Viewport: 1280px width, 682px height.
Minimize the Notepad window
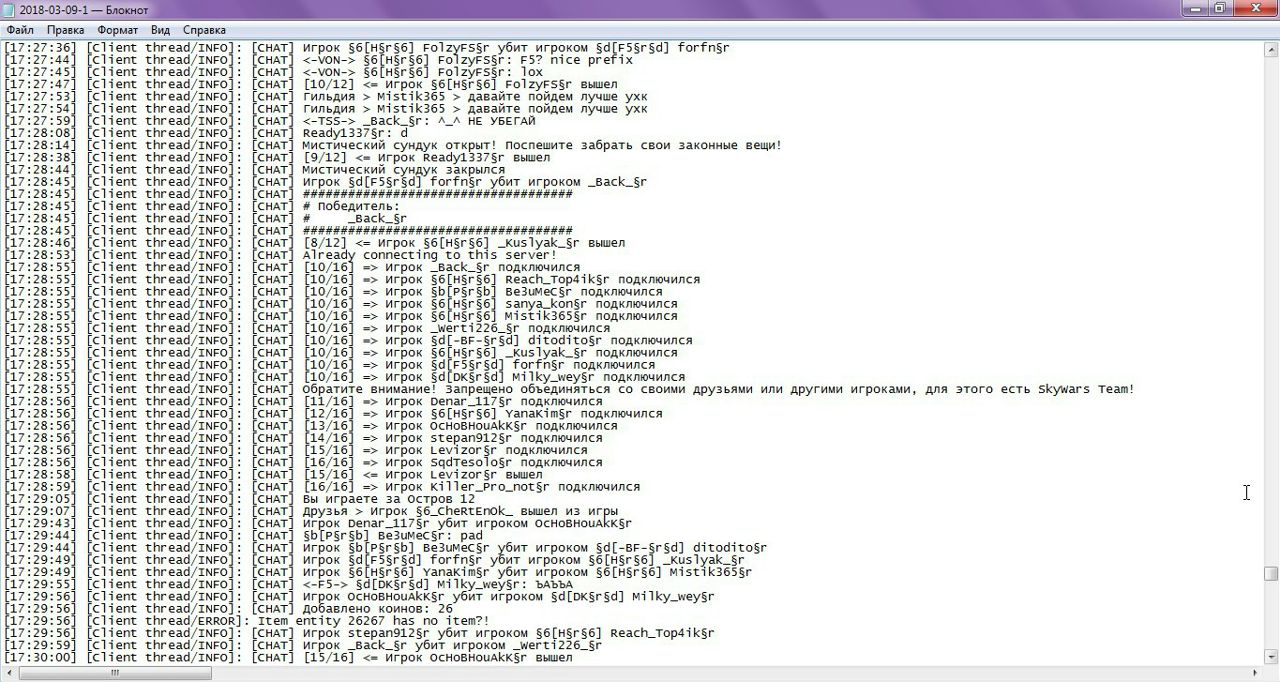[x=1195, y=9]
